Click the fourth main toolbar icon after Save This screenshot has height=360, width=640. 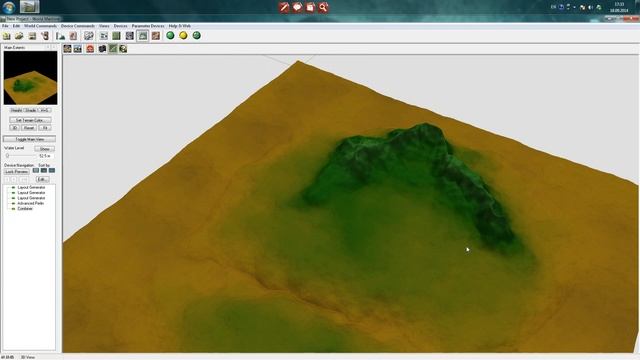click(x=45, y=36)
